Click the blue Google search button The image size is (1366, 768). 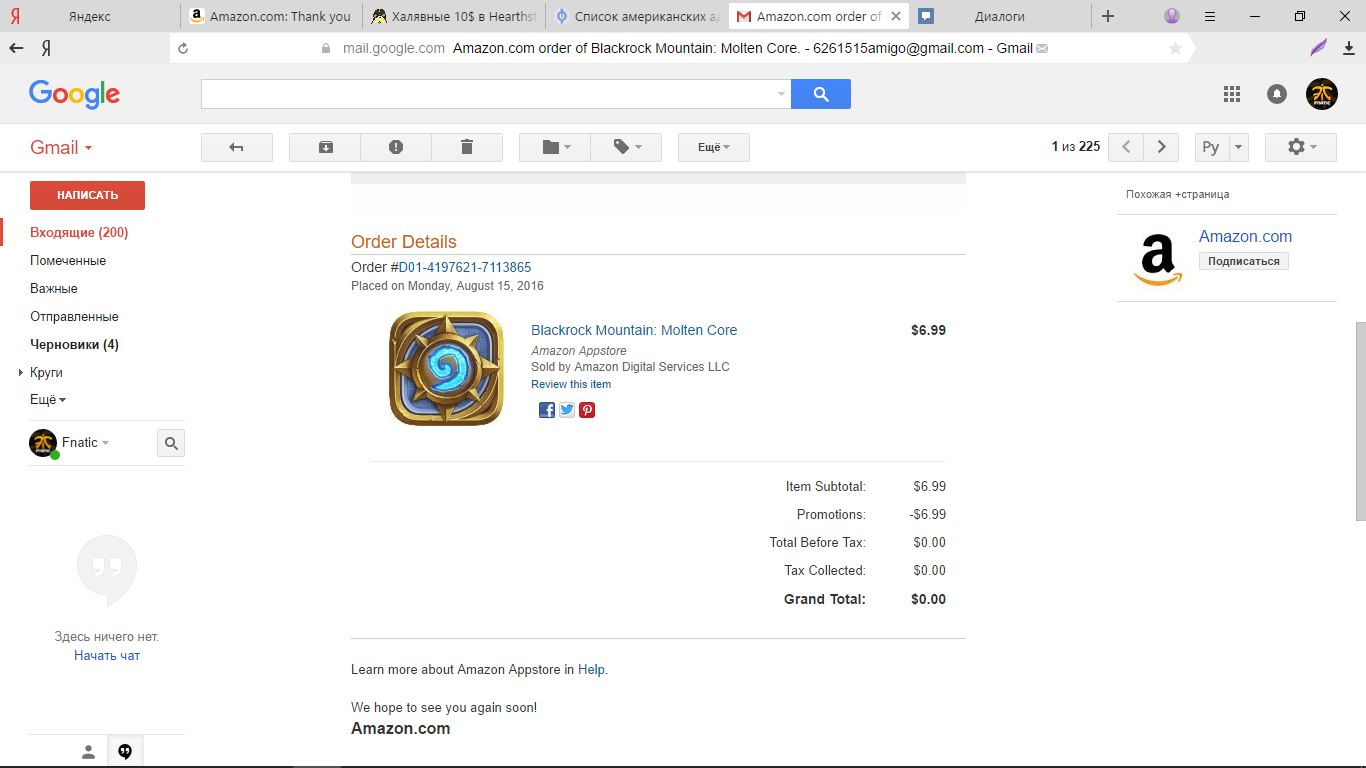pos(821,94)
